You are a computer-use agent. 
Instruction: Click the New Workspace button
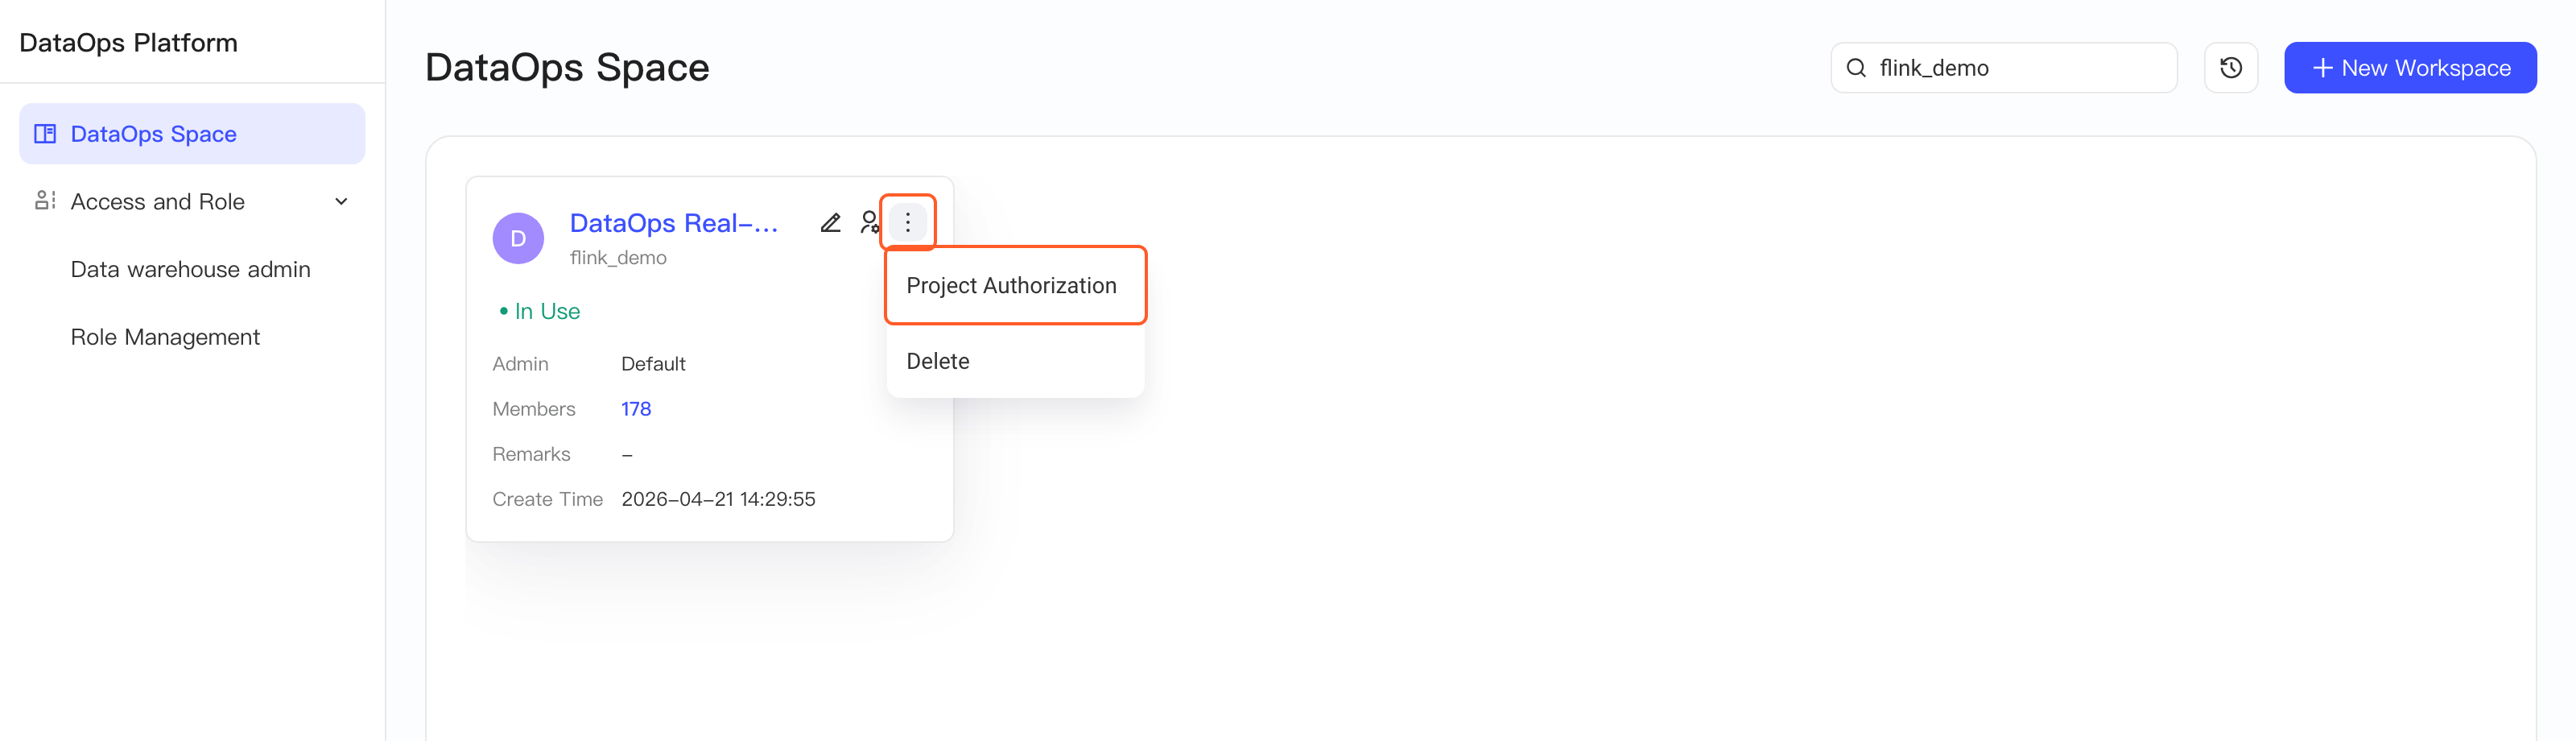point(2410,68)
